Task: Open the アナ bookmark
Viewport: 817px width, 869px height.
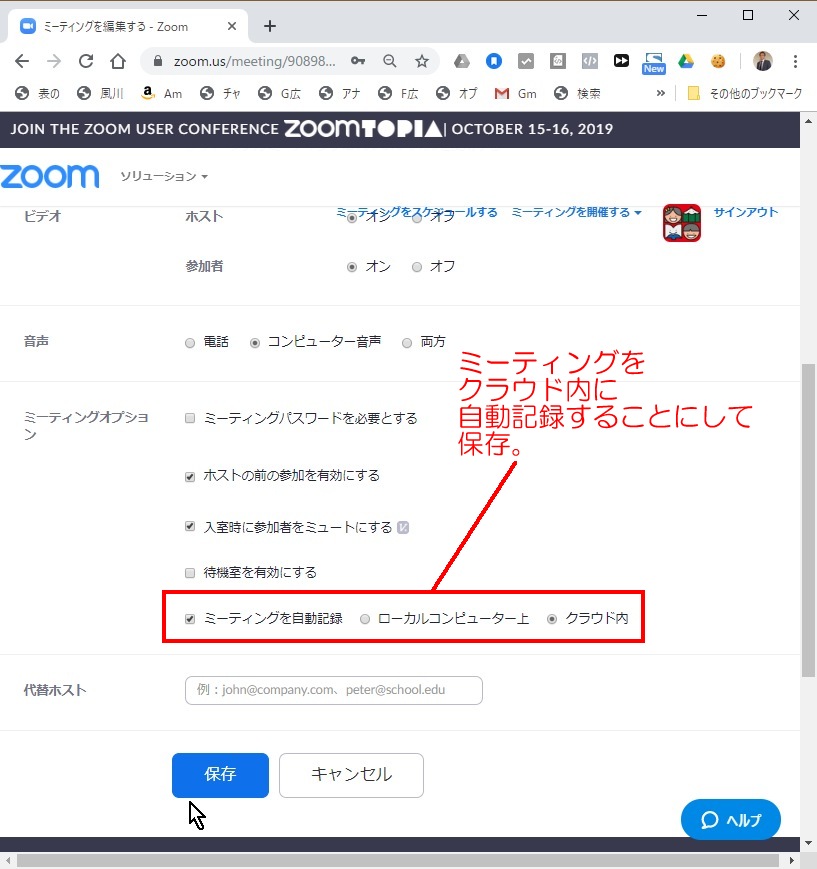Action: point(340,94)
